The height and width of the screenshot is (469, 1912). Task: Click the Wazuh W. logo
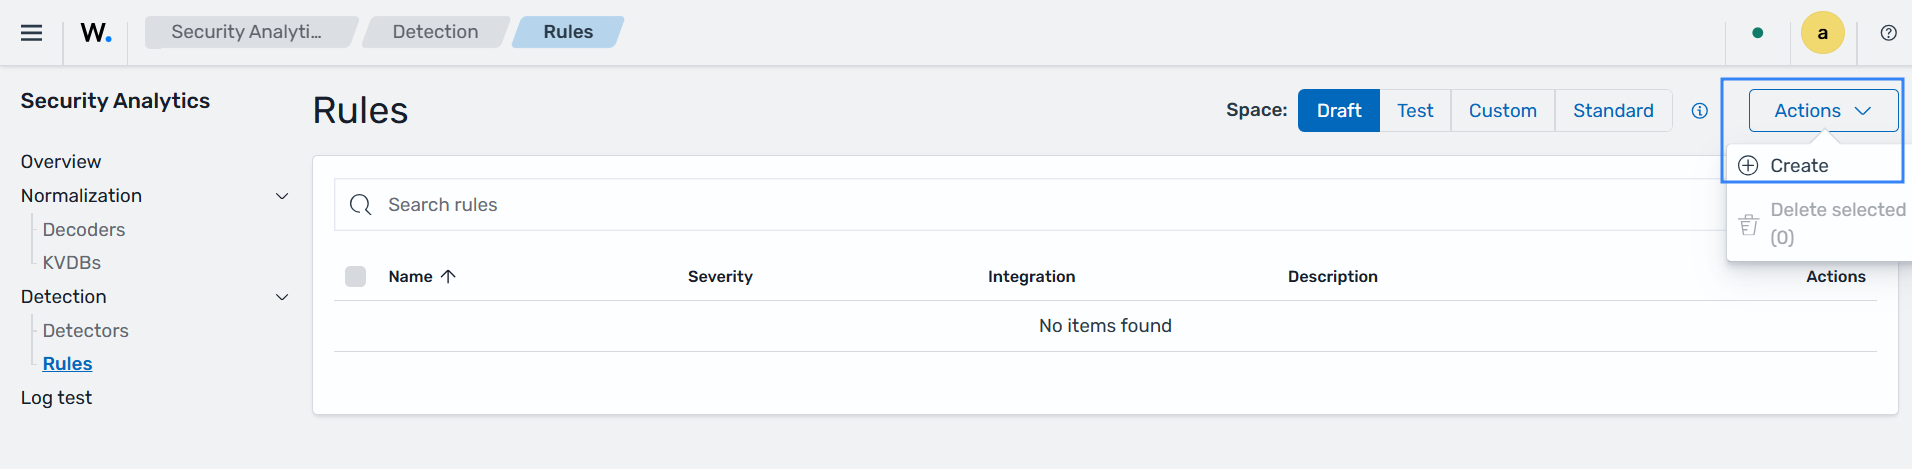96,33
